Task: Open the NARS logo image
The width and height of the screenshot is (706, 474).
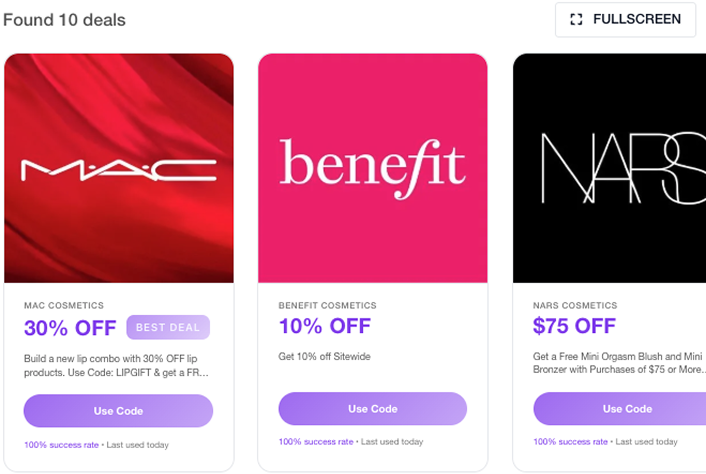Action: (610, 168)
